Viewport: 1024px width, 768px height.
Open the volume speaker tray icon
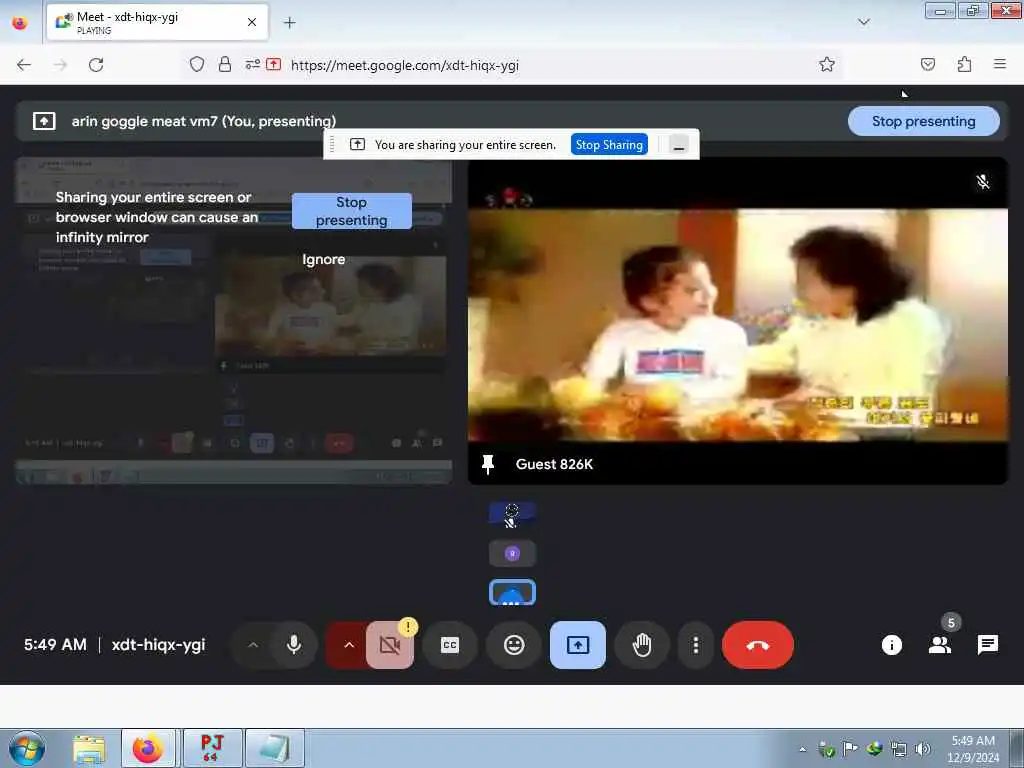(x=922, y=749)
